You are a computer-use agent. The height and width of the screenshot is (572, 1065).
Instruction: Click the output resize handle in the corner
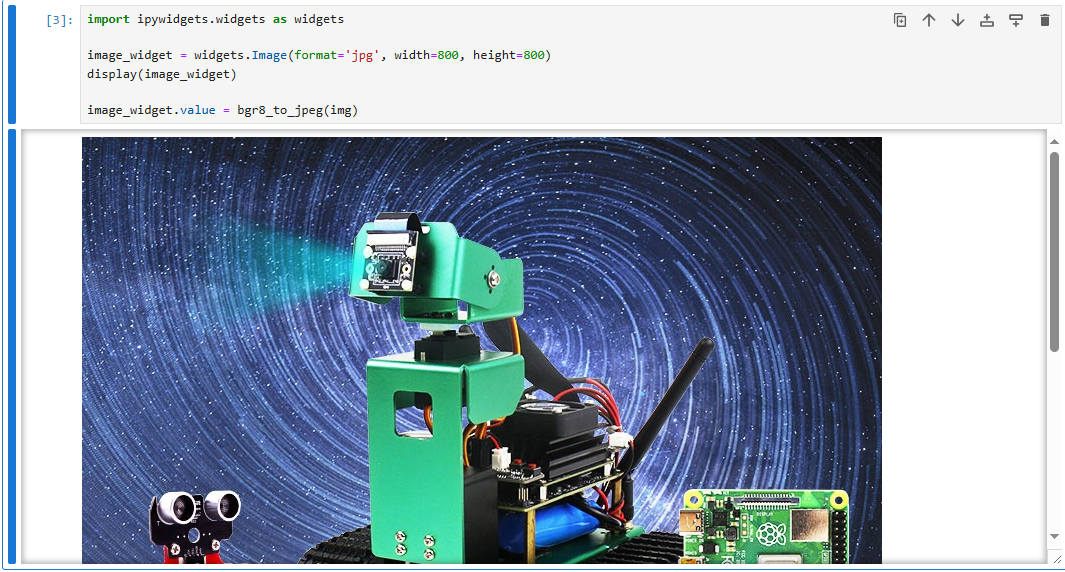point(1057,559)
